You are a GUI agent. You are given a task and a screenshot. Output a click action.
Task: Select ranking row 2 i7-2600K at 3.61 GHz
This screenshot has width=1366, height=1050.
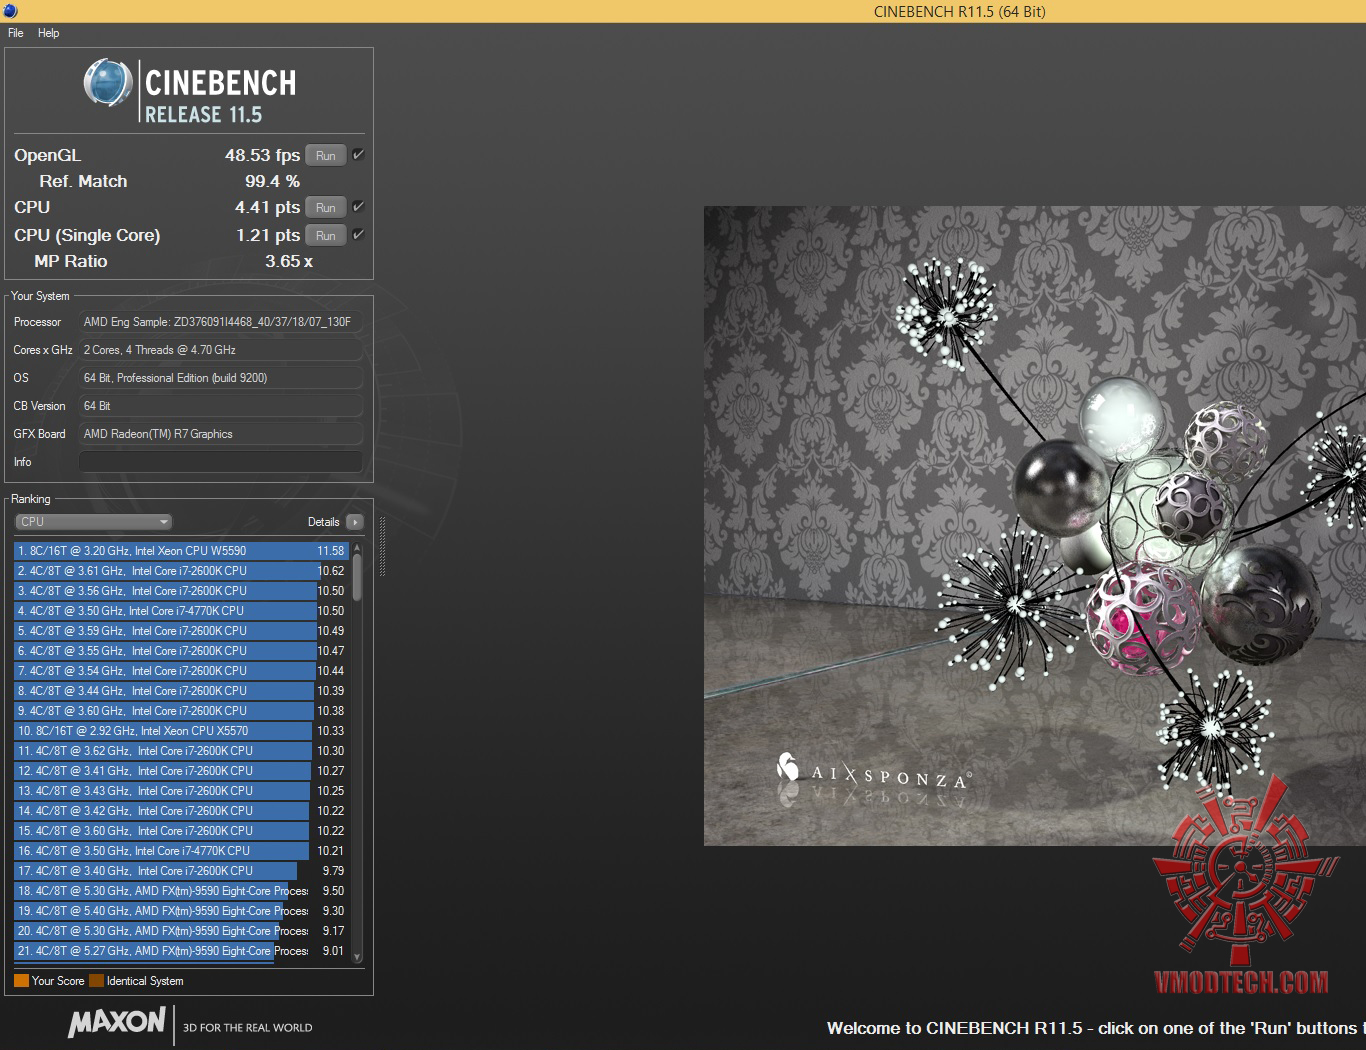pyautogui.click(x=181, y=571)
